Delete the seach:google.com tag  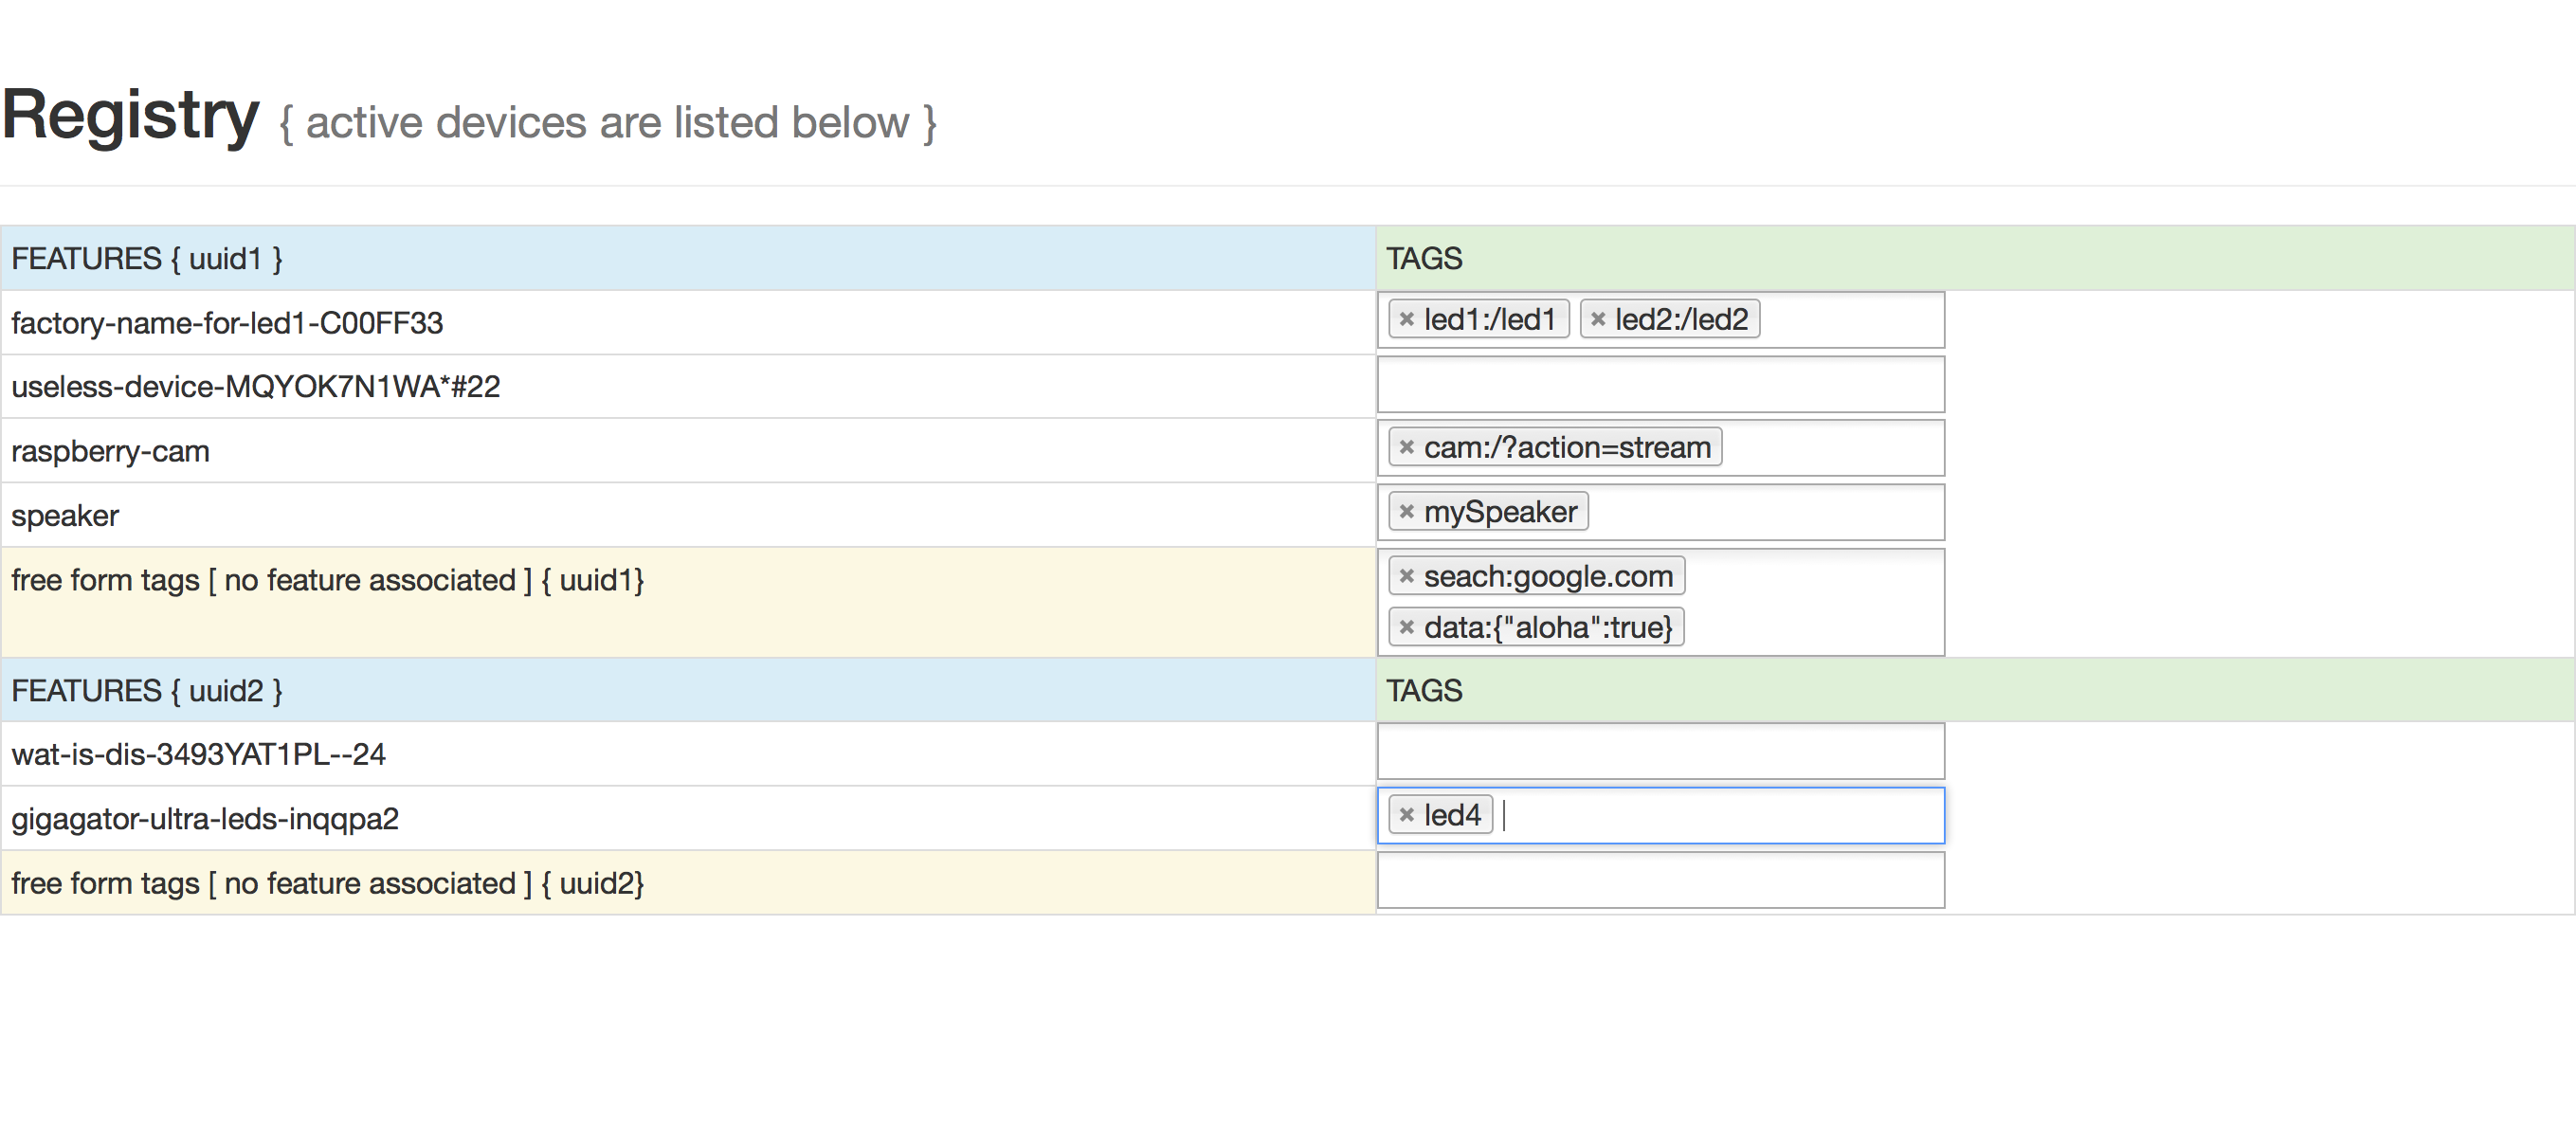click(x=1406, y=576)
